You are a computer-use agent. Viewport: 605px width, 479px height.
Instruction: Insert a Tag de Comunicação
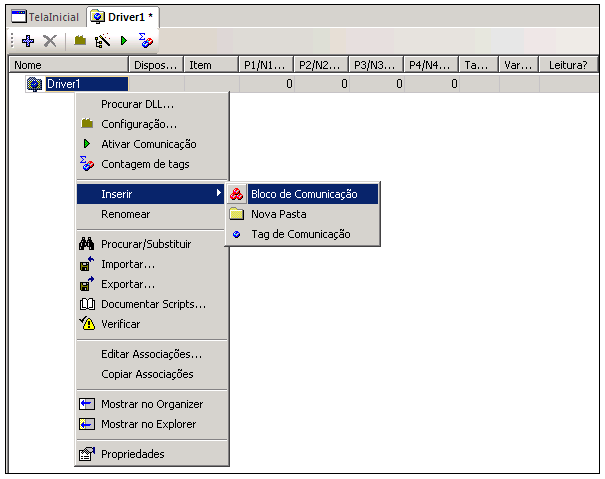[x=300, y=234]
